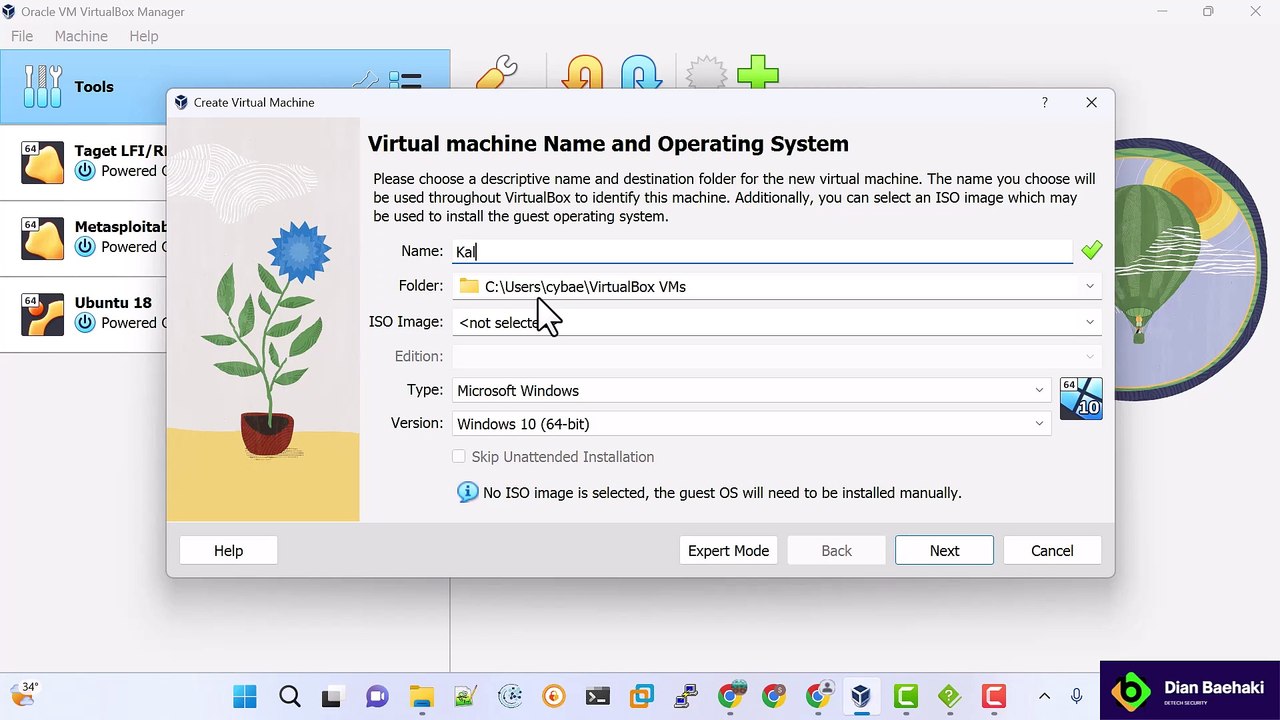The height and width of the screenshot is (720, 1280).
Task: Open the green Camtasia taskbar icon
Action: pyautogui.click(x=906, y=696)
